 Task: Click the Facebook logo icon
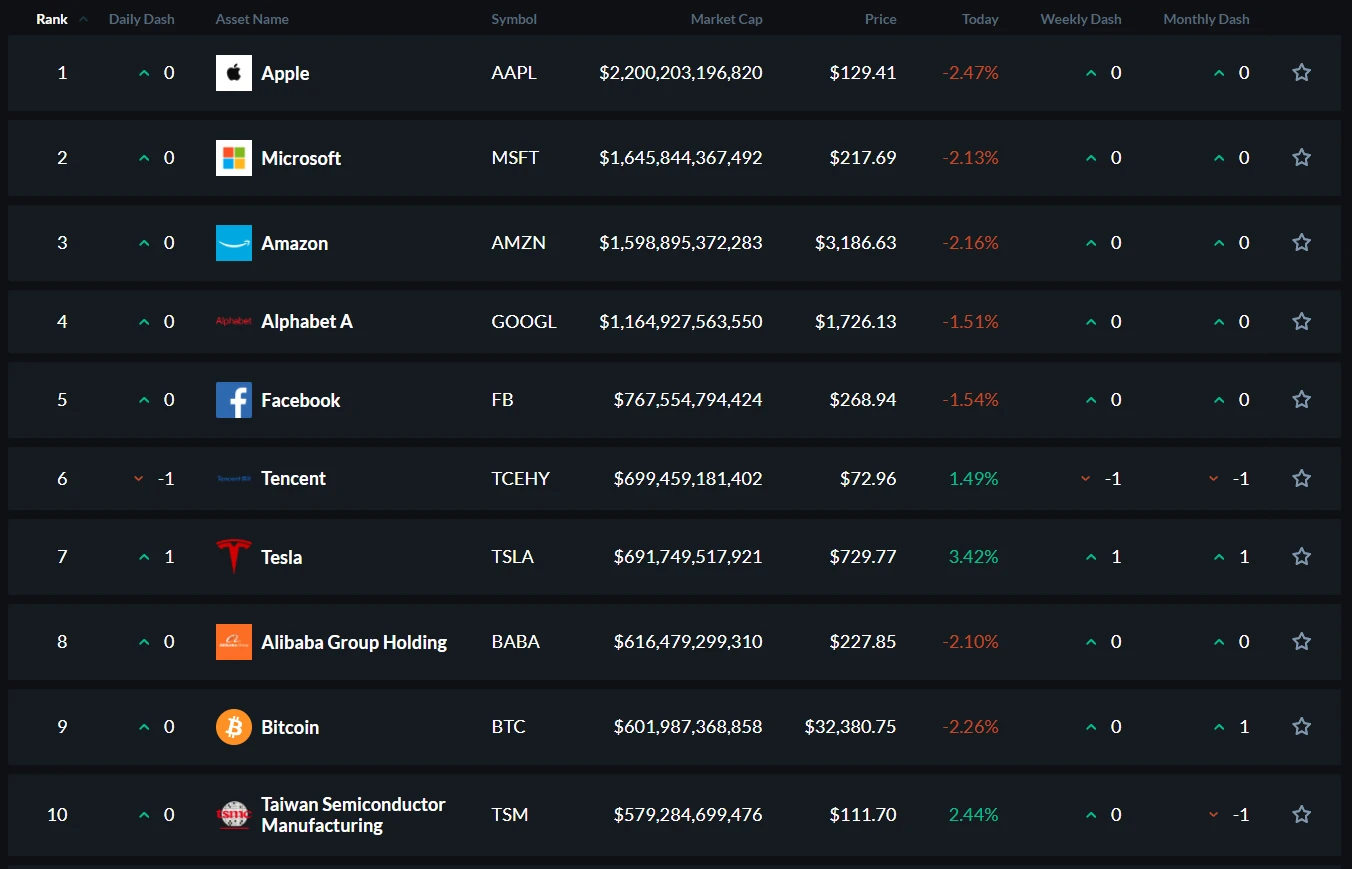click(x=234, y=400)
